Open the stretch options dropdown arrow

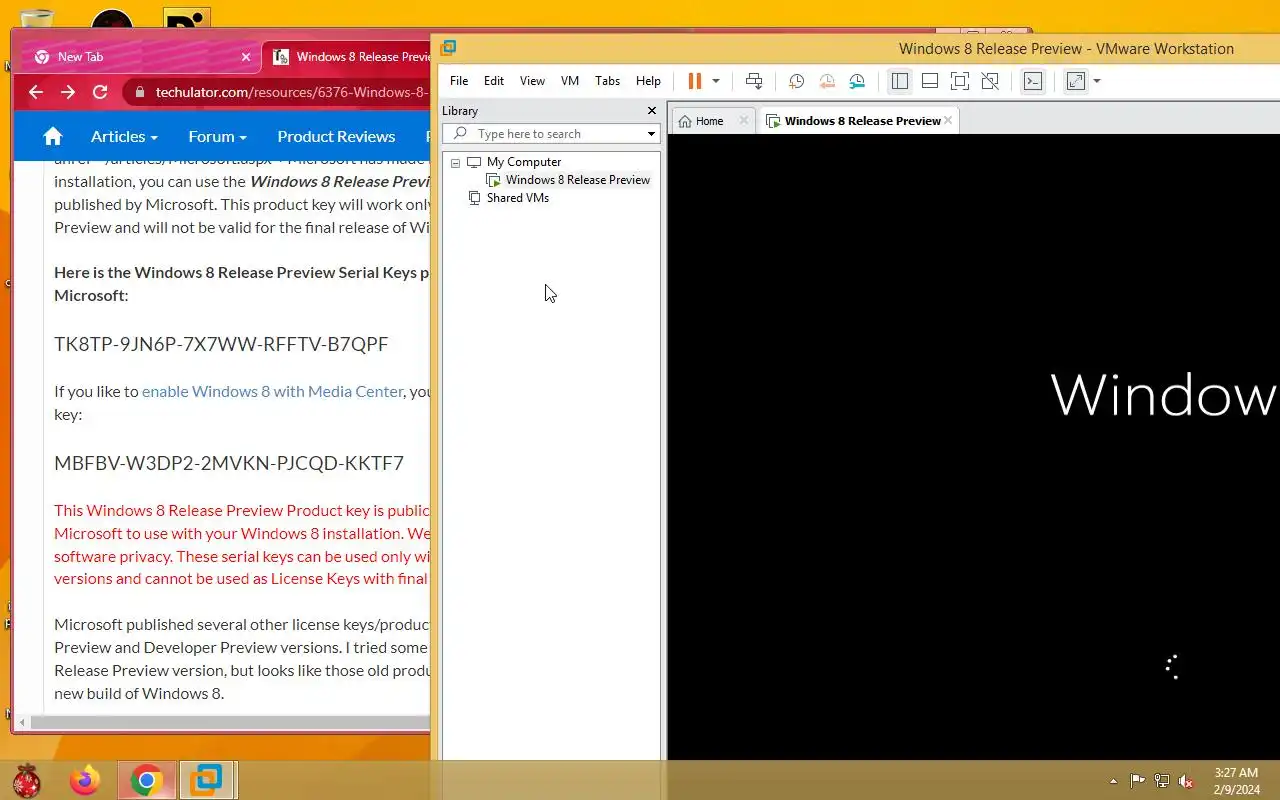(1097, 81)
